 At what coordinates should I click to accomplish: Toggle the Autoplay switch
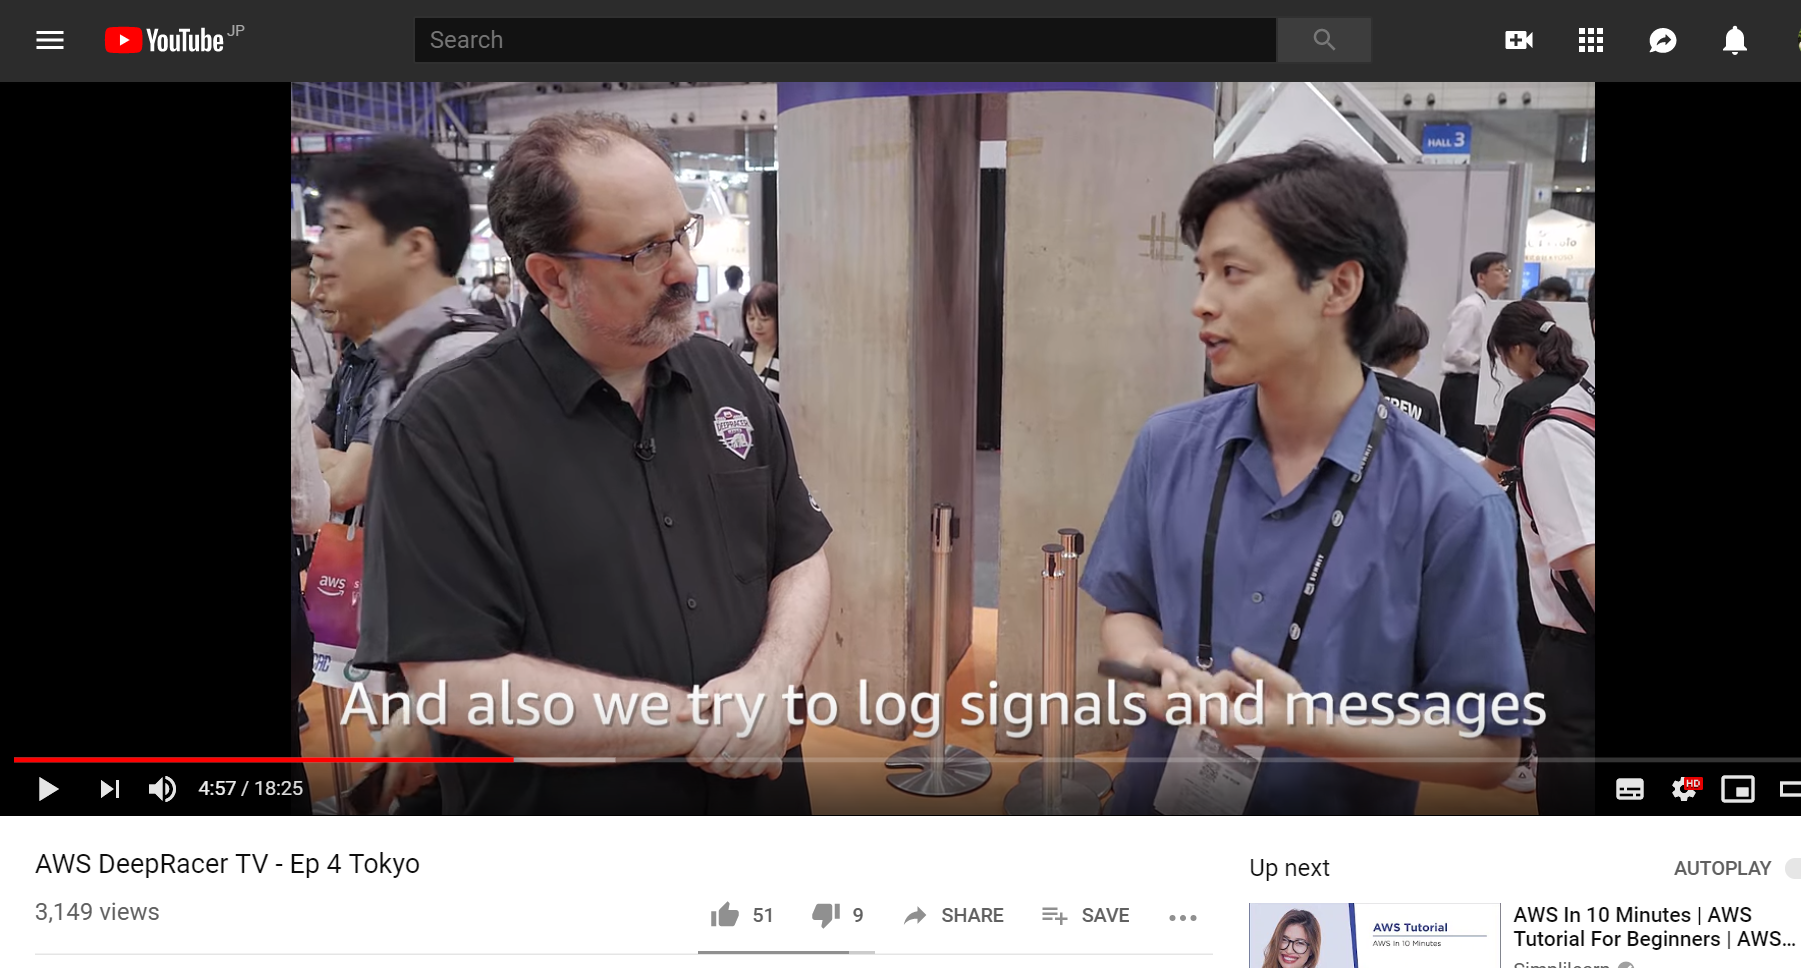tap(1792, 868)
